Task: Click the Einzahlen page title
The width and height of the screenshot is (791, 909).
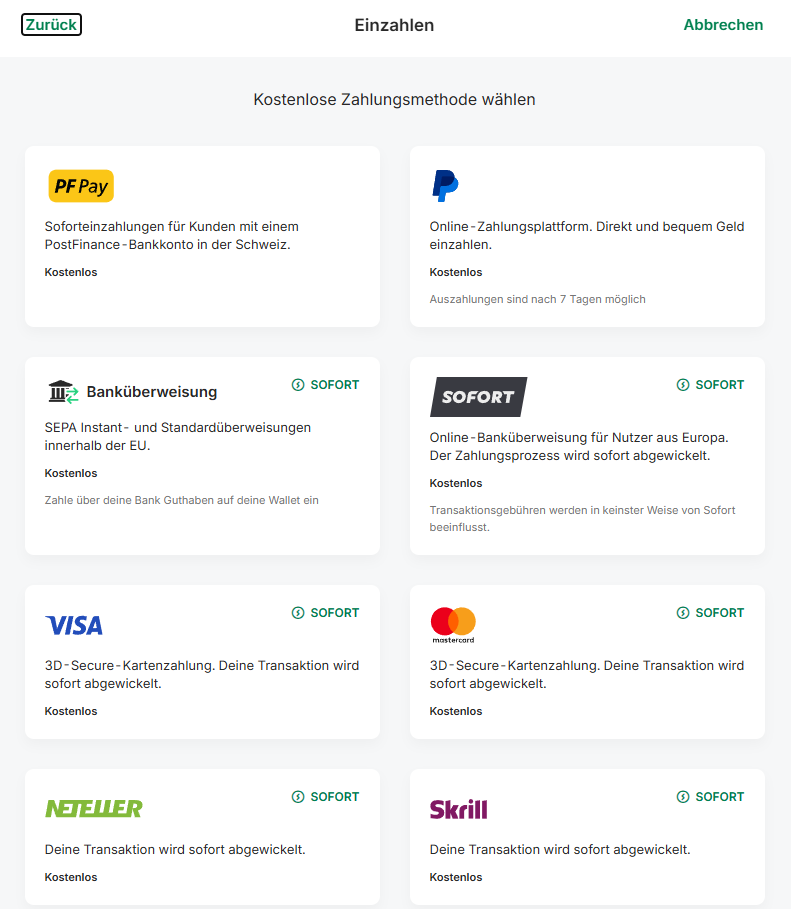Action: tap(394, 25)
